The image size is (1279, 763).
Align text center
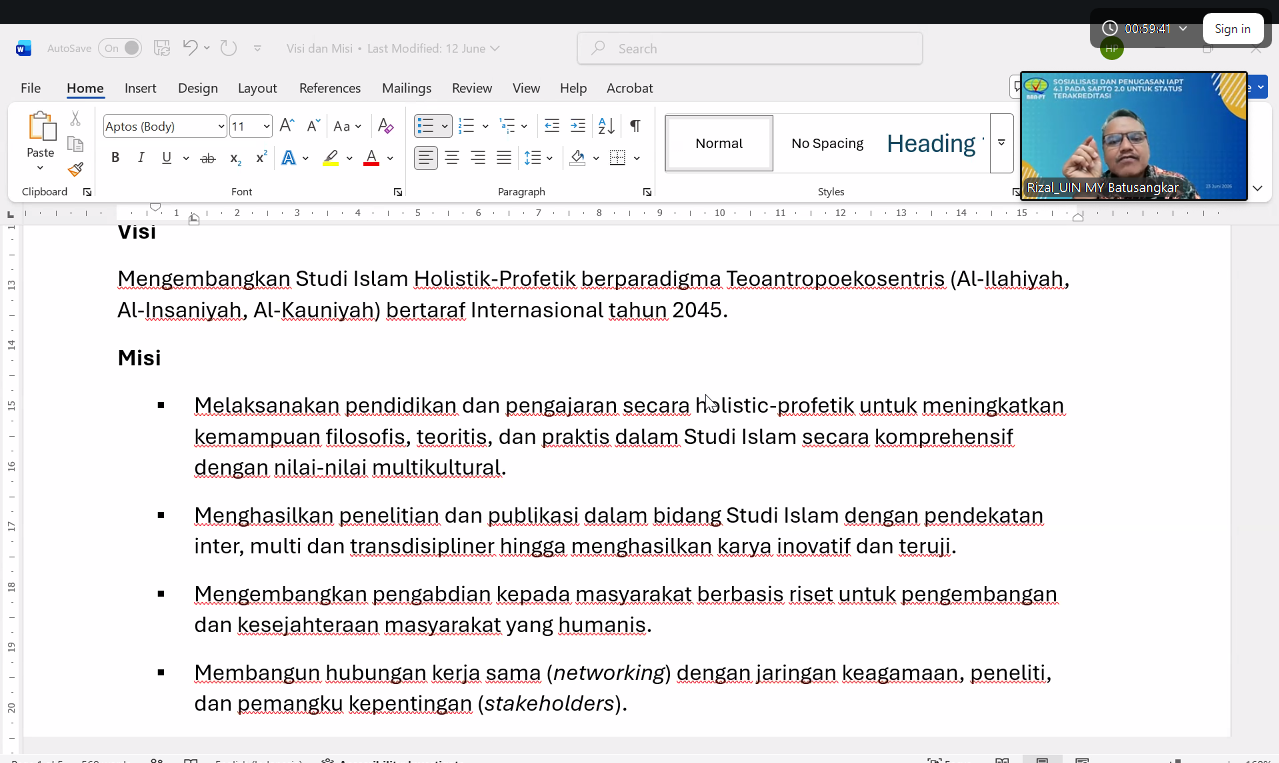click(x=452, y=158)
